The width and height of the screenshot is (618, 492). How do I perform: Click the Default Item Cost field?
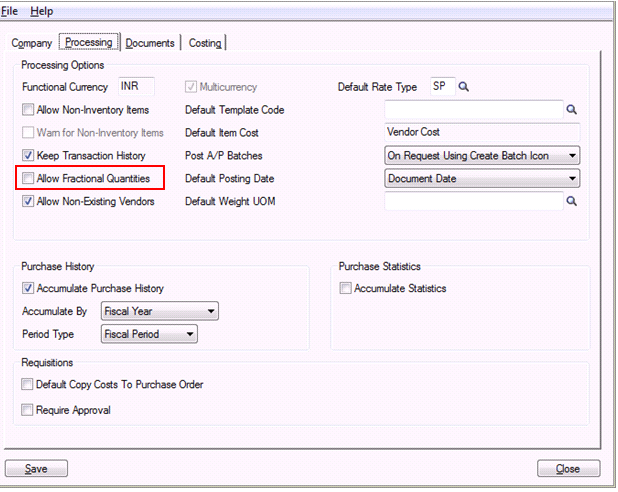(x=482, y=132)
